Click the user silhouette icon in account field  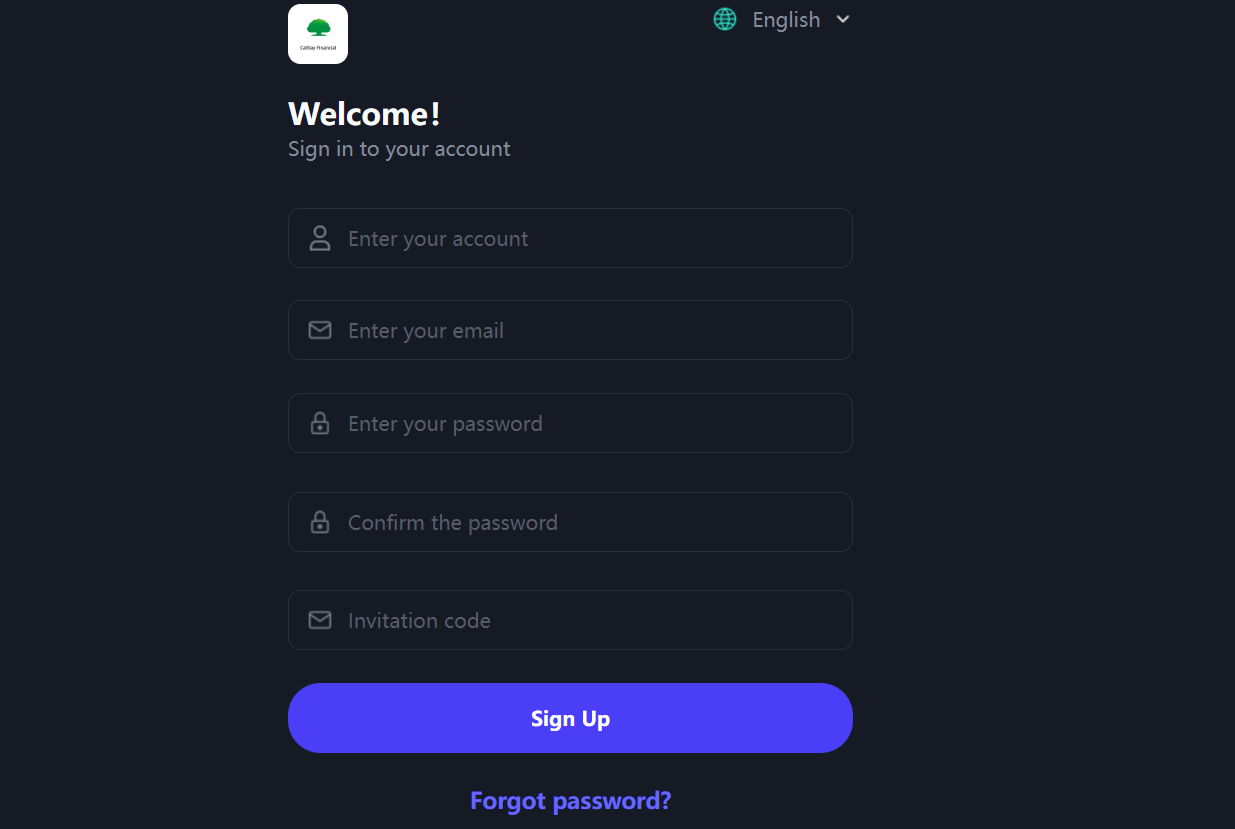point(320,238)
